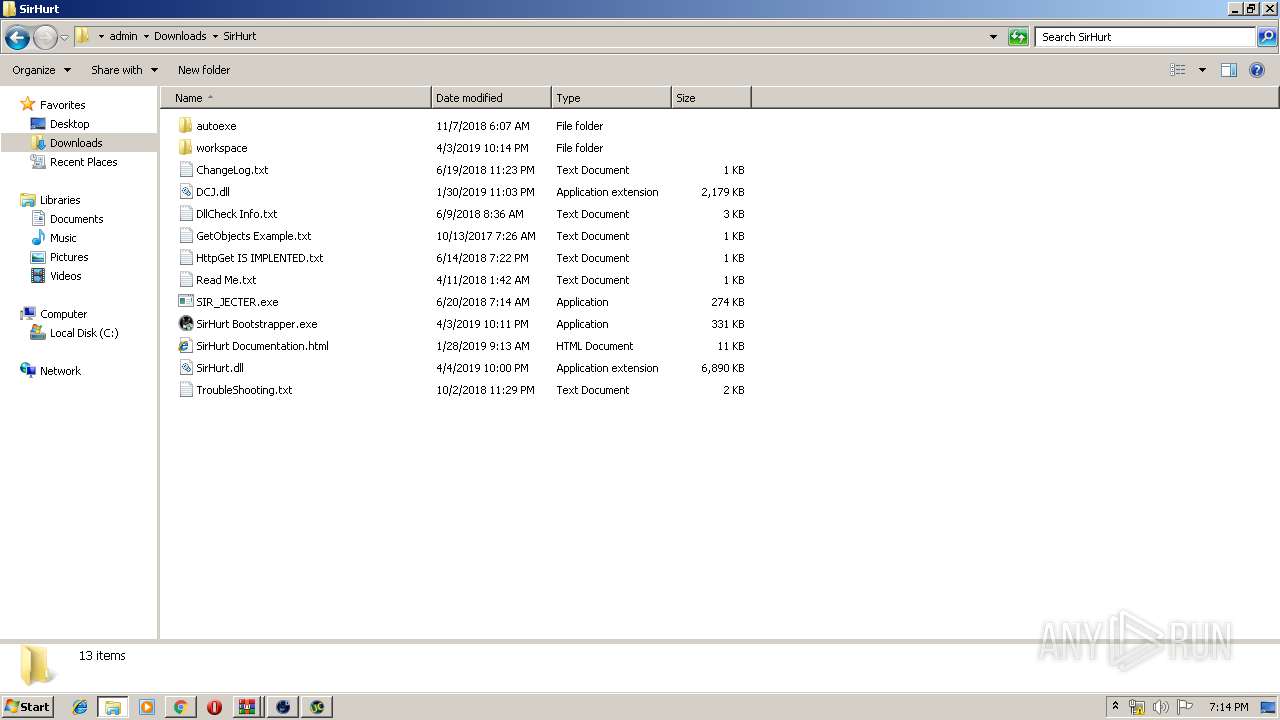Sort by Type column header
The image size is (1280, 720).
[x=611, y=98]
